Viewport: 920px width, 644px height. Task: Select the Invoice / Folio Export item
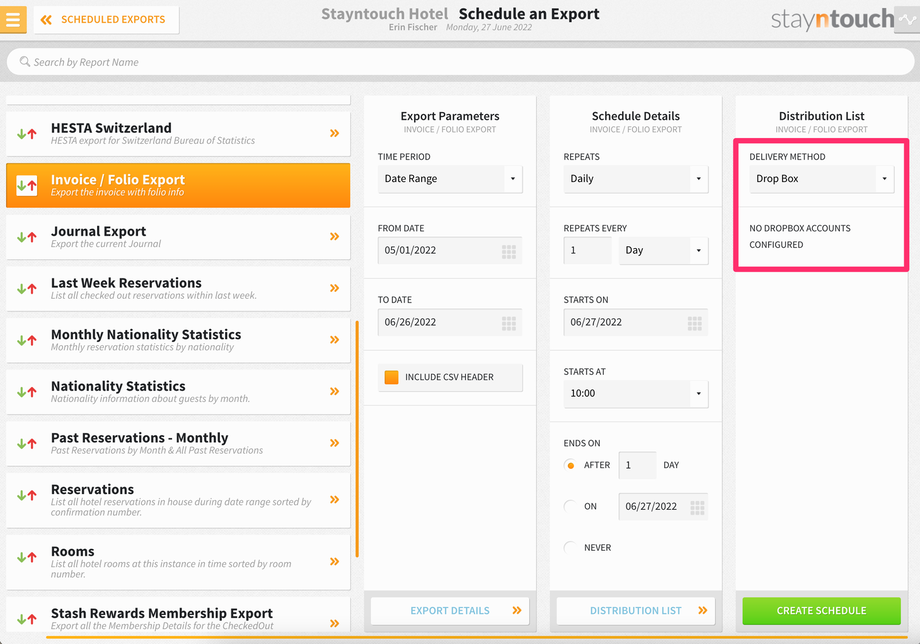[x=178, y=185]
